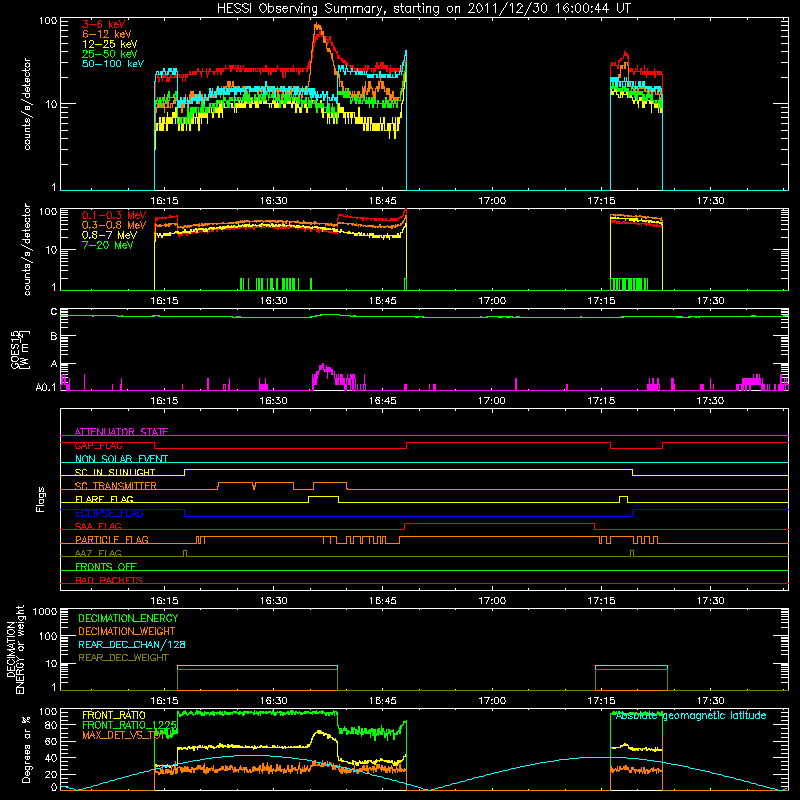Select the ECLIPSE_FLAG label
Image resolution: width=800 pixels, height=800 pixels.
point(109,513)
